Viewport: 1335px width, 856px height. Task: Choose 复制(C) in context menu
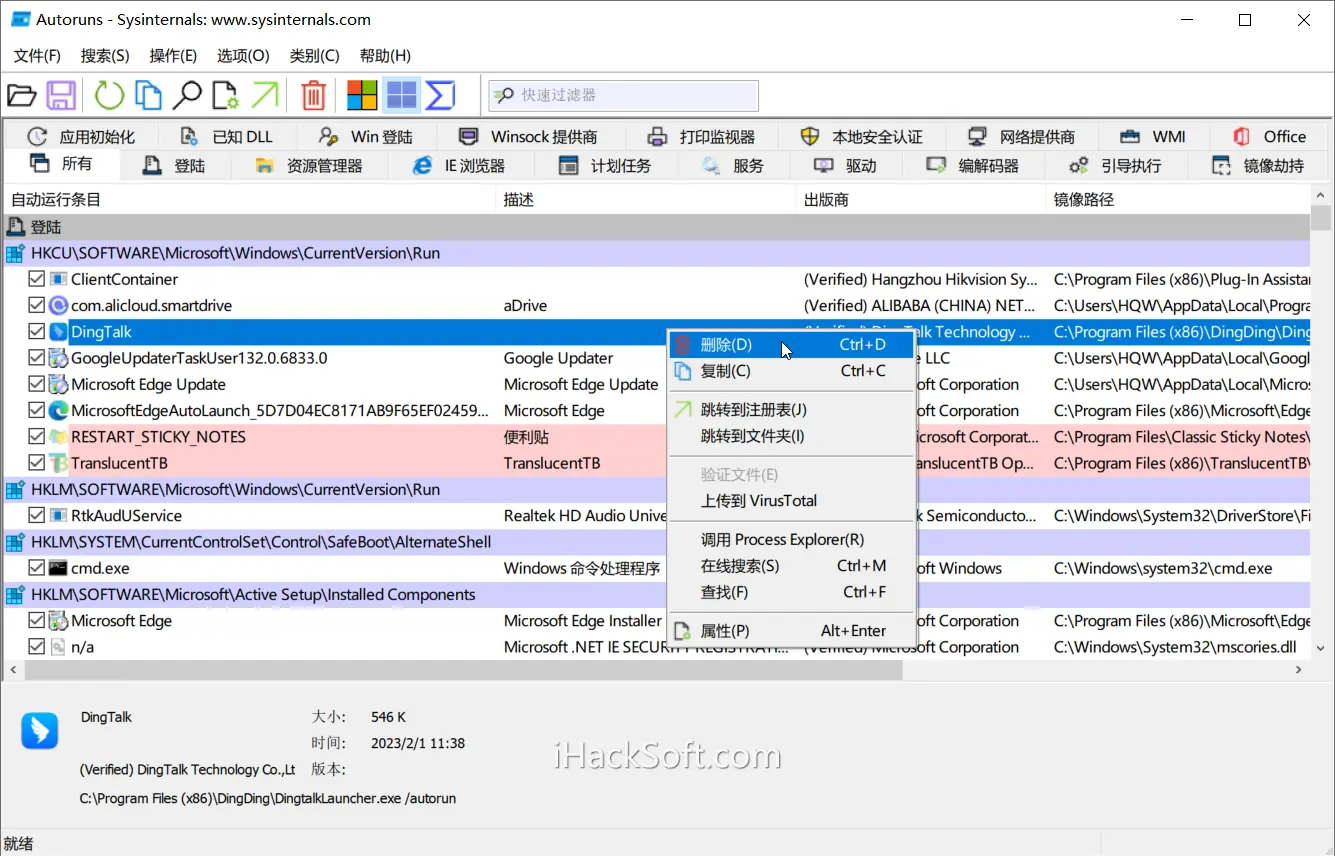[791, 371]
